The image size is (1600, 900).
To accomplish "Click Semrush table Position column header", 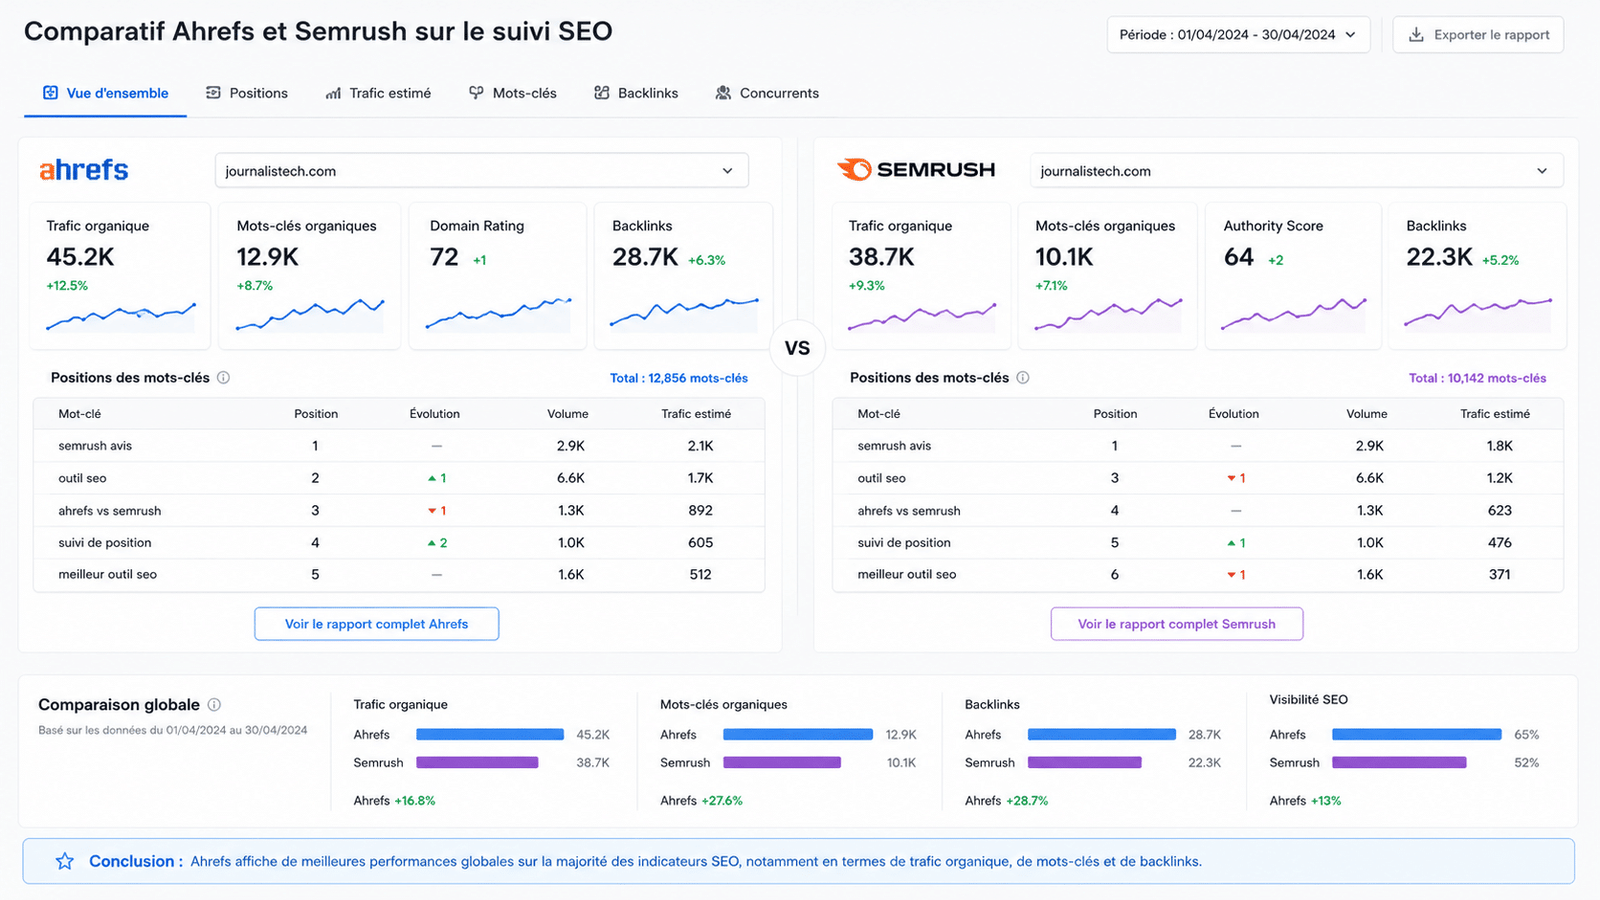I will point(1115,414).
